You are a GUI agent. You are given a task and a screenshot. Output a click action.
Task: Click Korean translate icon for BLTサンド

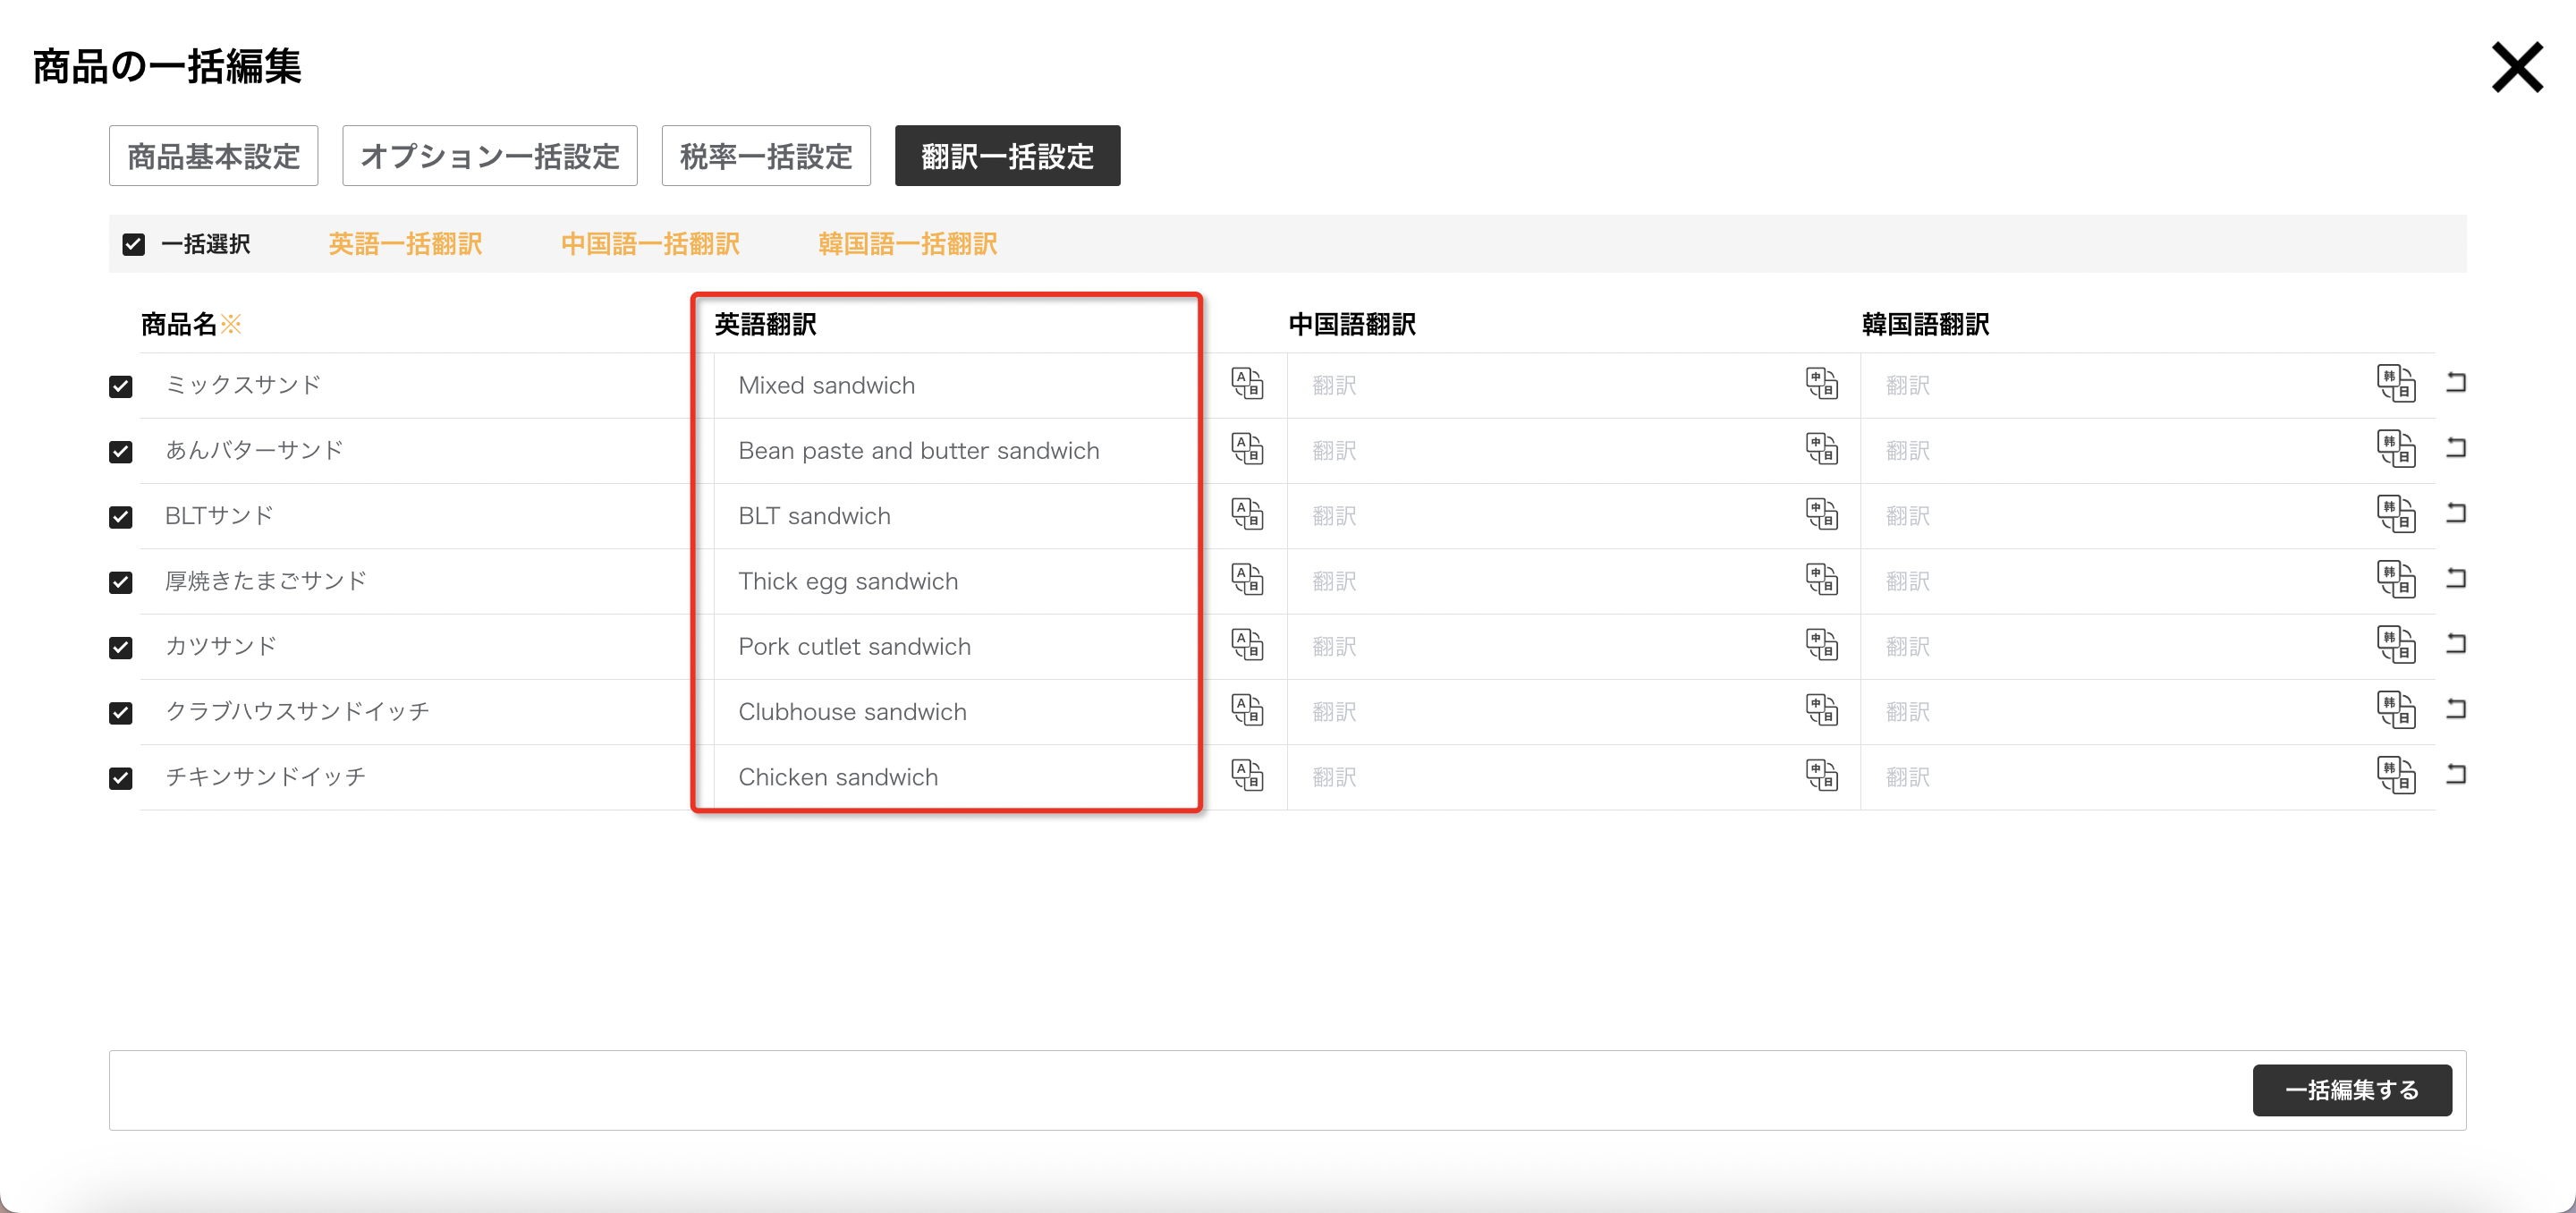tap(2396, 515)
